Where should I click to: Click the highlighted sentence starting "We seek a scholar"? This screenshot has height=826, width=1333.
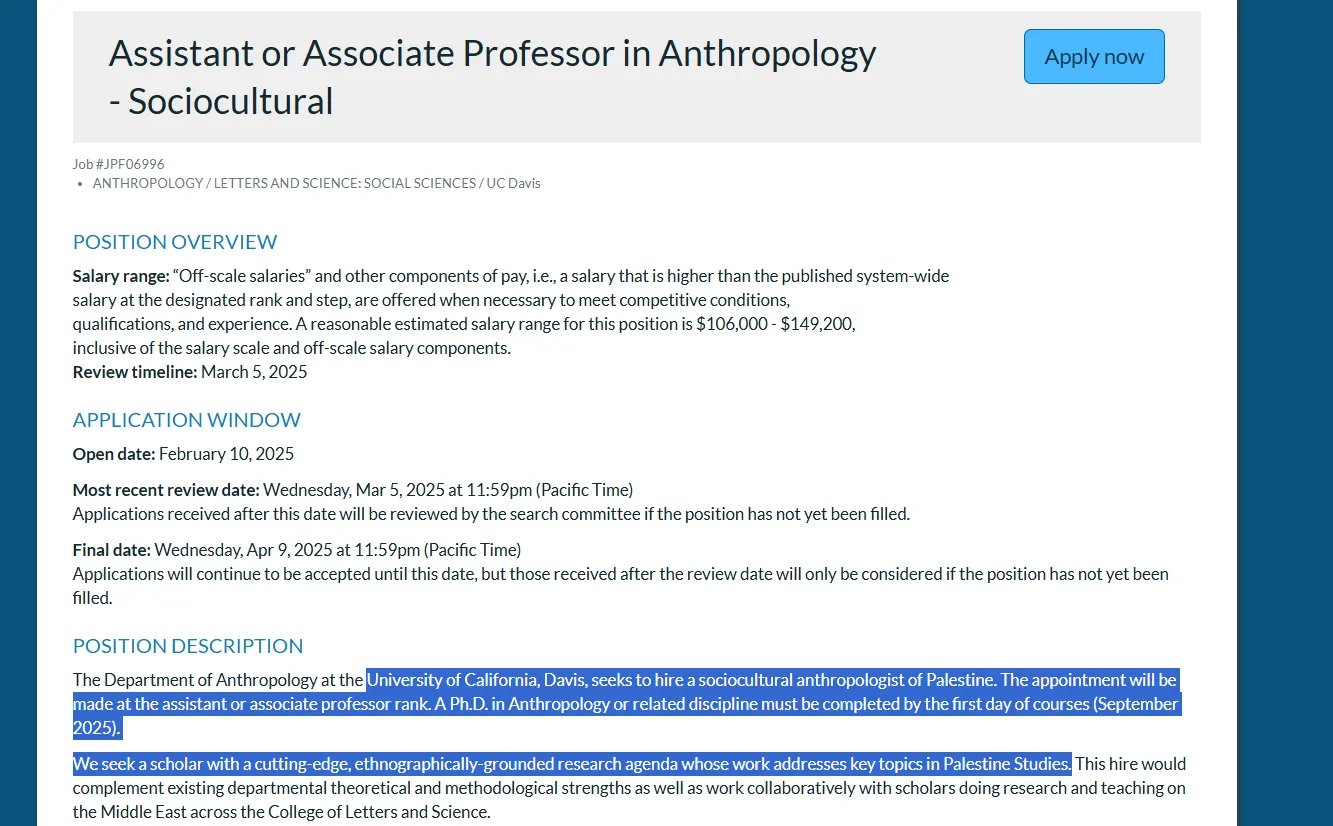(x=570, y=764)
